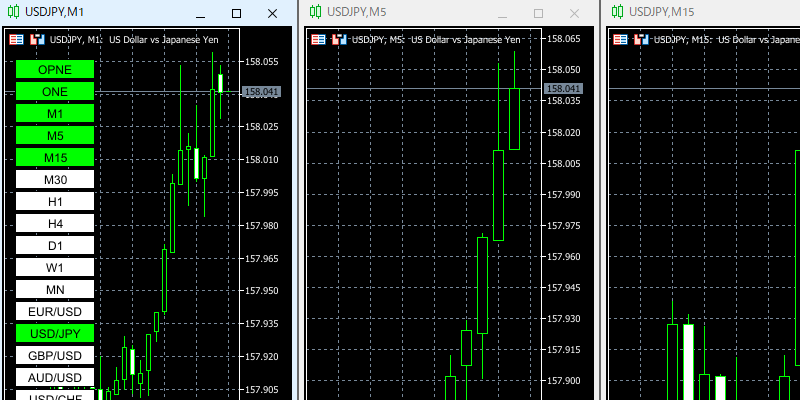Select the D1 daily timeframe button

(x=55, y=245)
